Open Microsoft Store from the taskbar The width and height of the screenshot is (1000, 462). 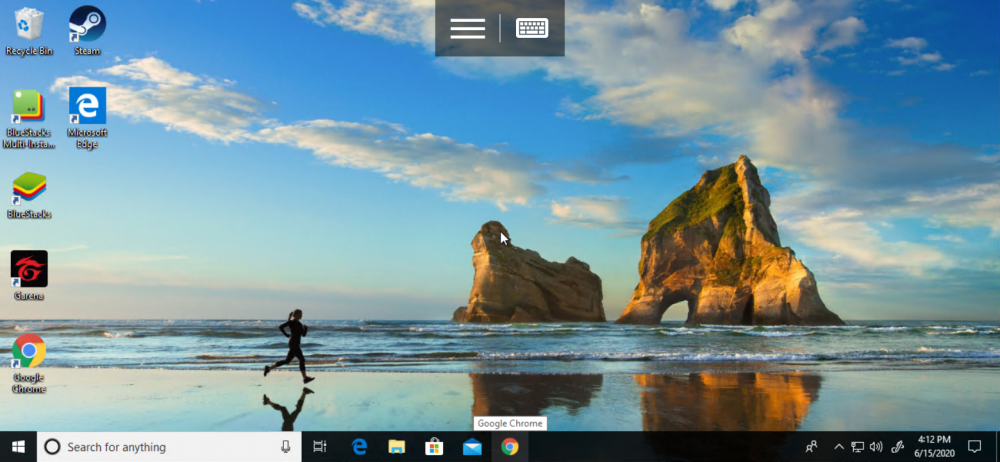pyautogui.click(x=434, y=447)
